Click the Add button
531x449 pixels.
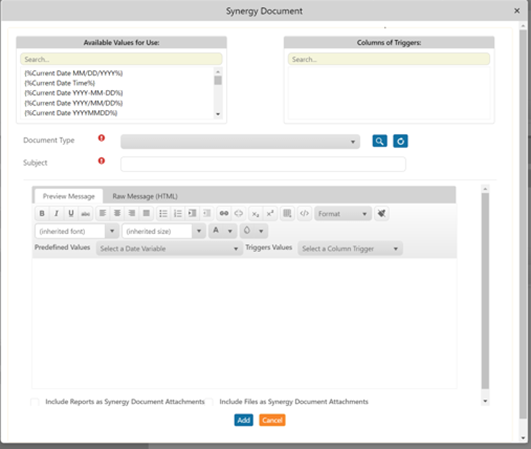(x=243, y=420)
